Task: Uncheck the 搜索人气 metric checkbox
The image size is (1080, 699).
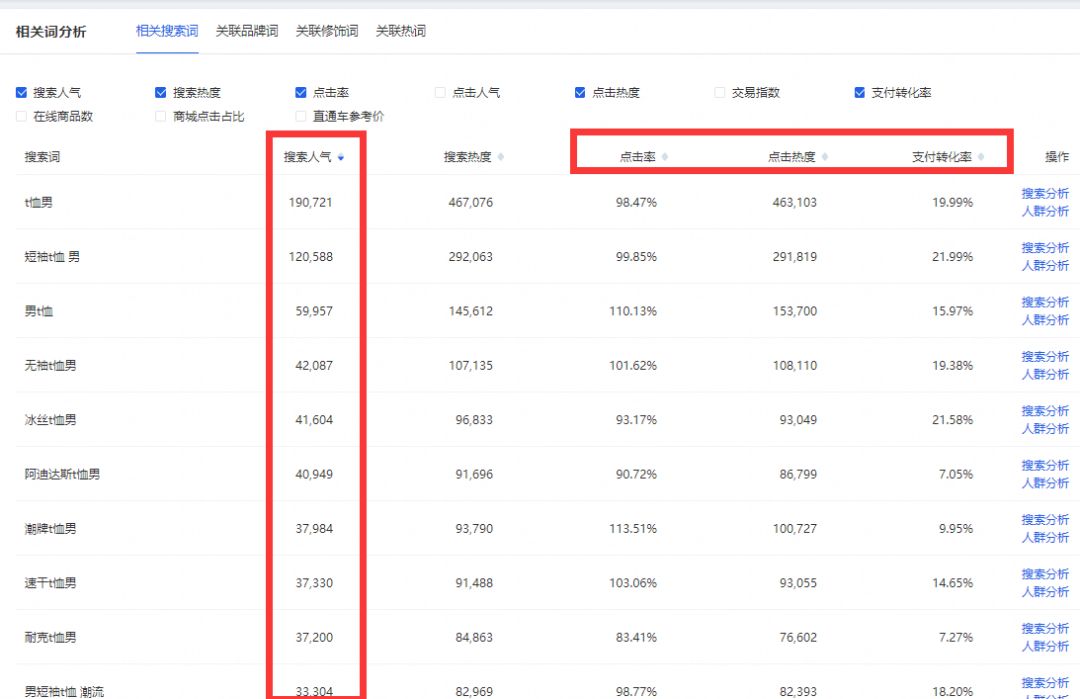Action: click(x=21, y=92)
